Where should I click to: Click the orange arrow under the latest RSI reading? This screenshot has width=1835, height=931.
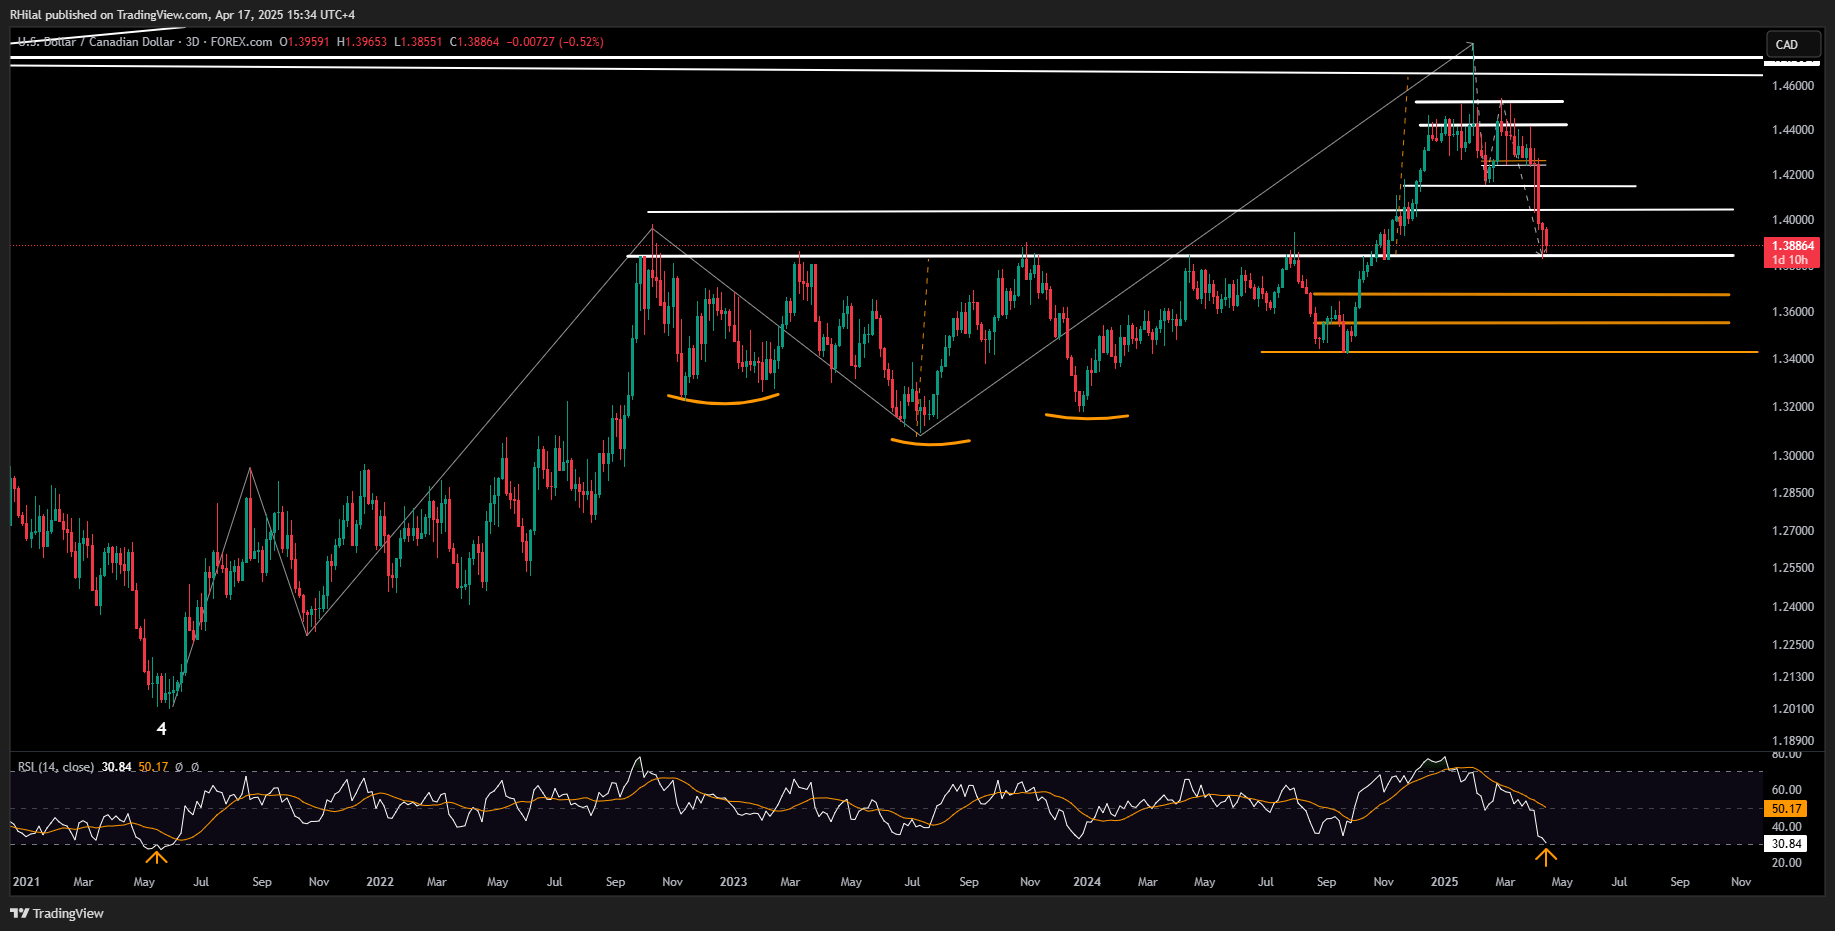pos(1546,857)
